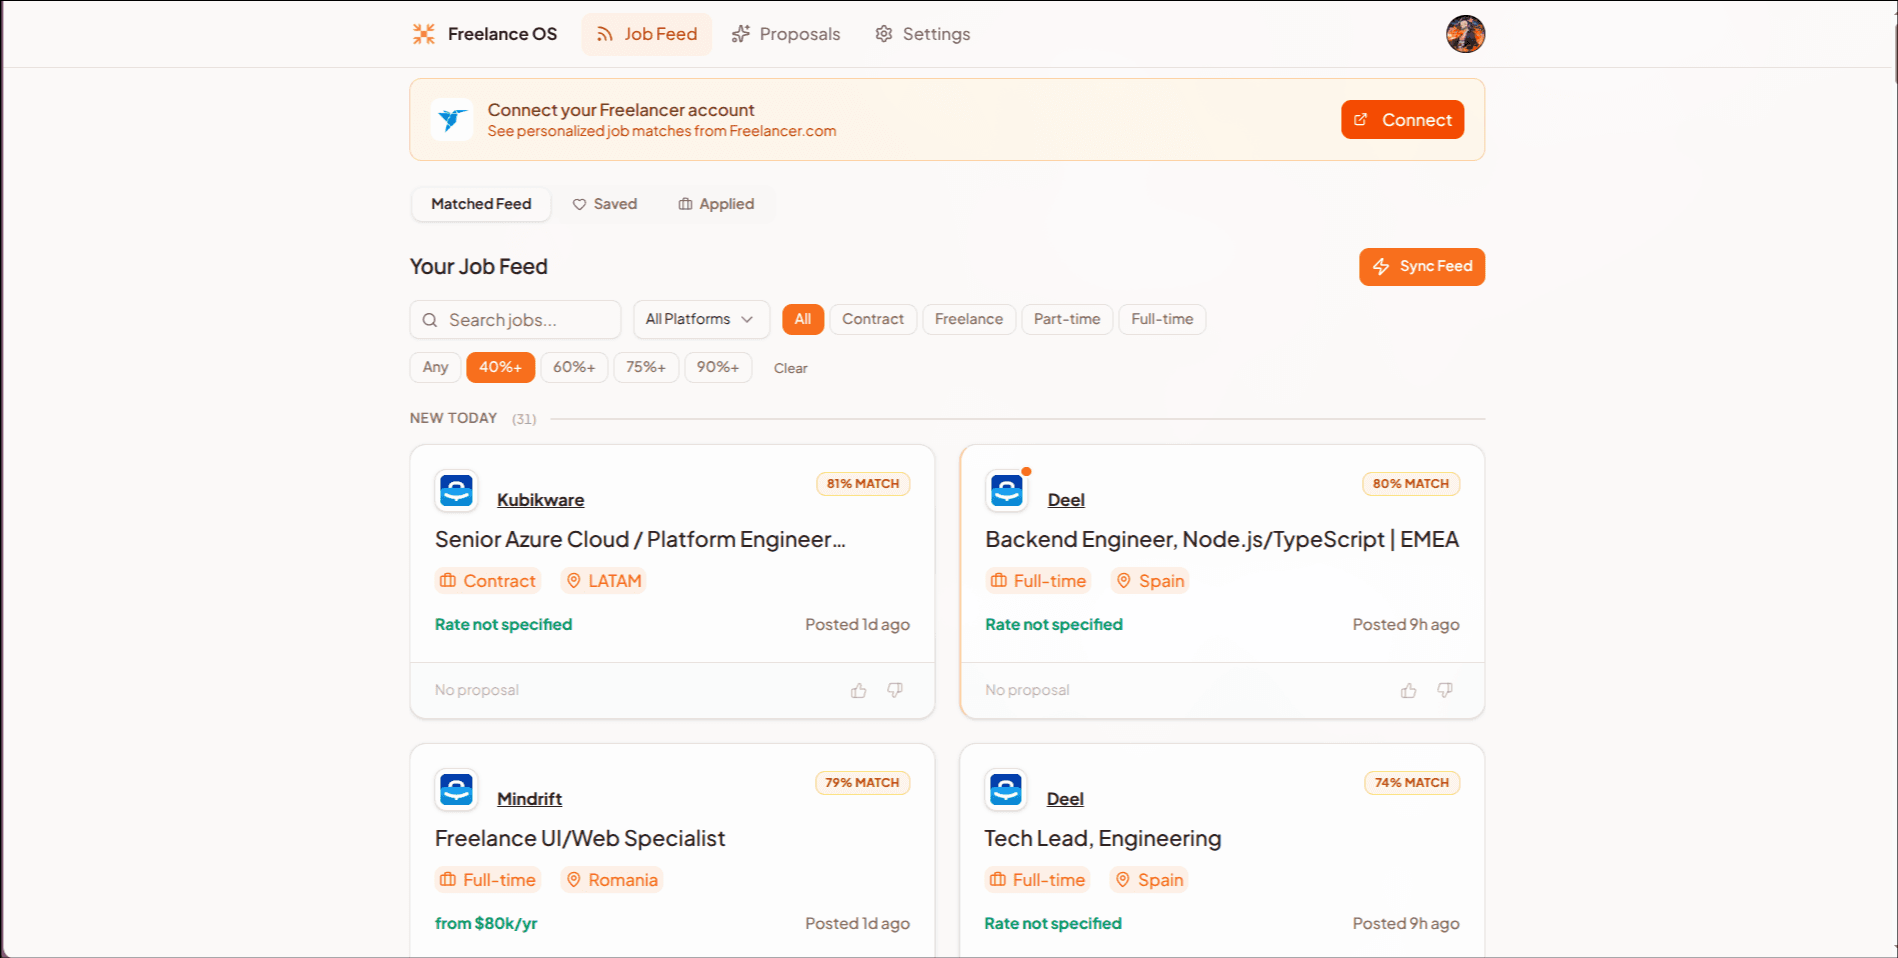Click the Full-time tag on Tech Lead card
1898x958 pixels.
[x=1037, y=880]
